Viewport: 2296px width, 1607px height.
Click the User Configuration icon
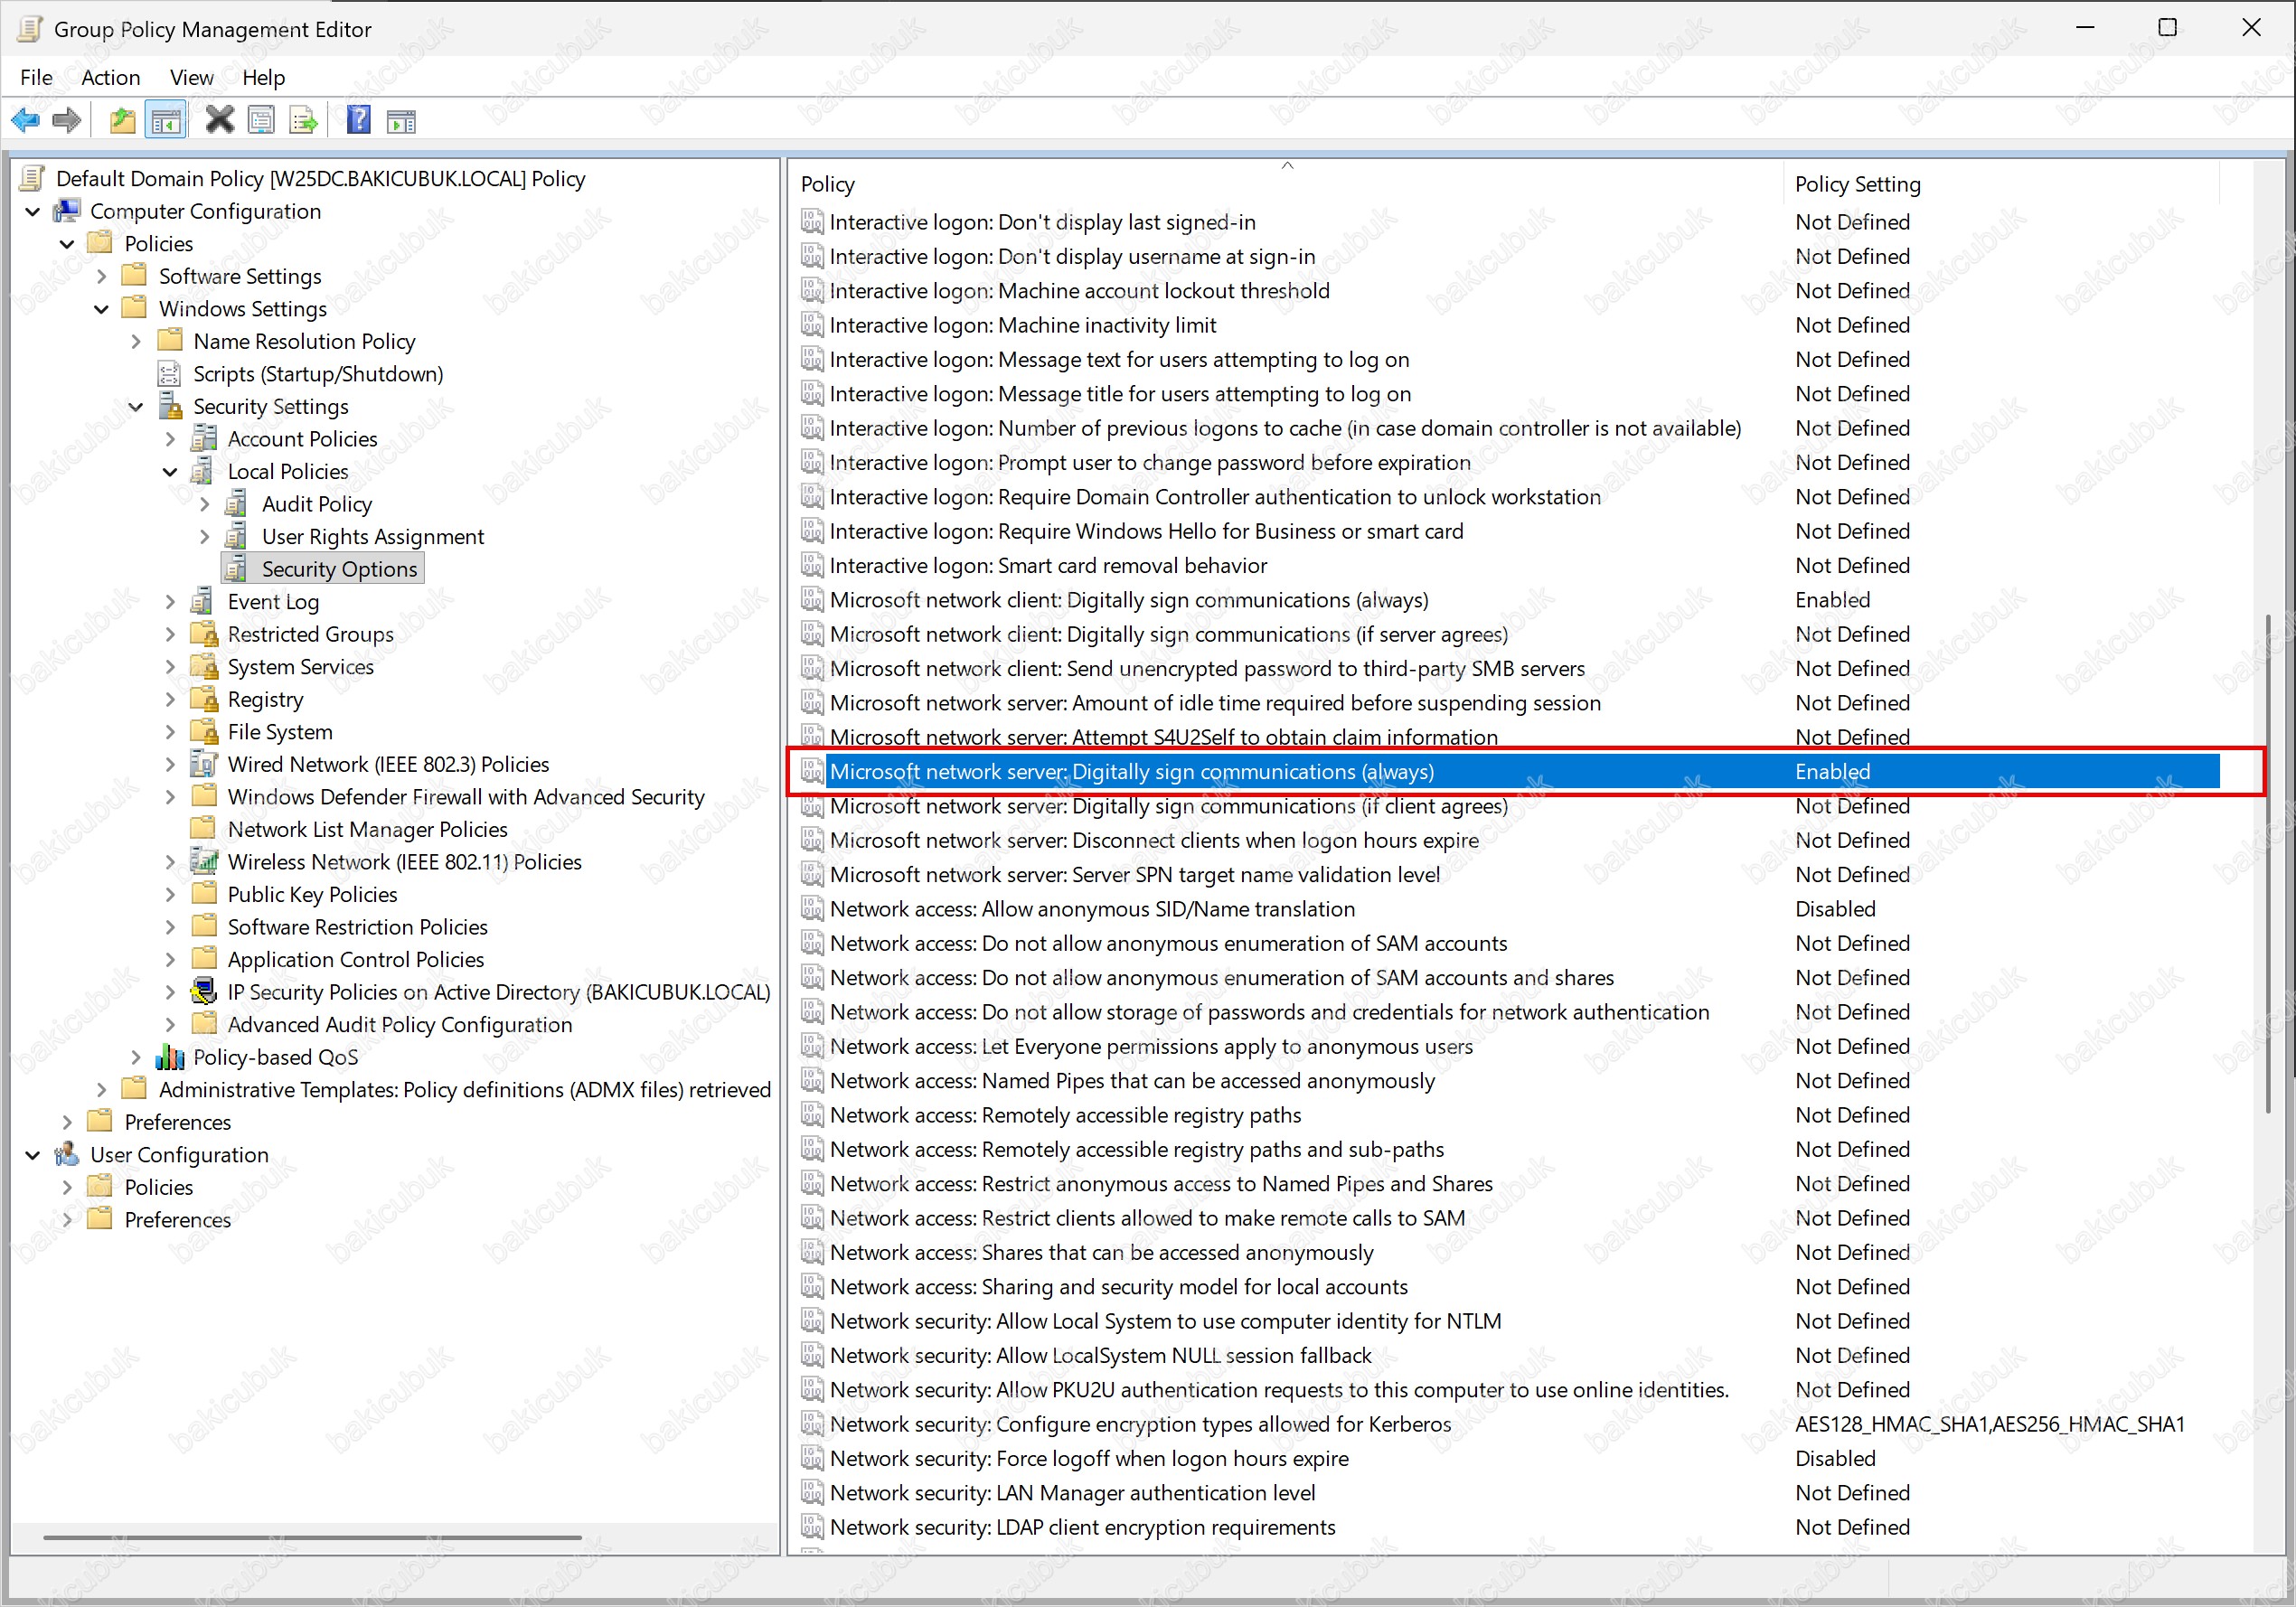pos(67,1154)
